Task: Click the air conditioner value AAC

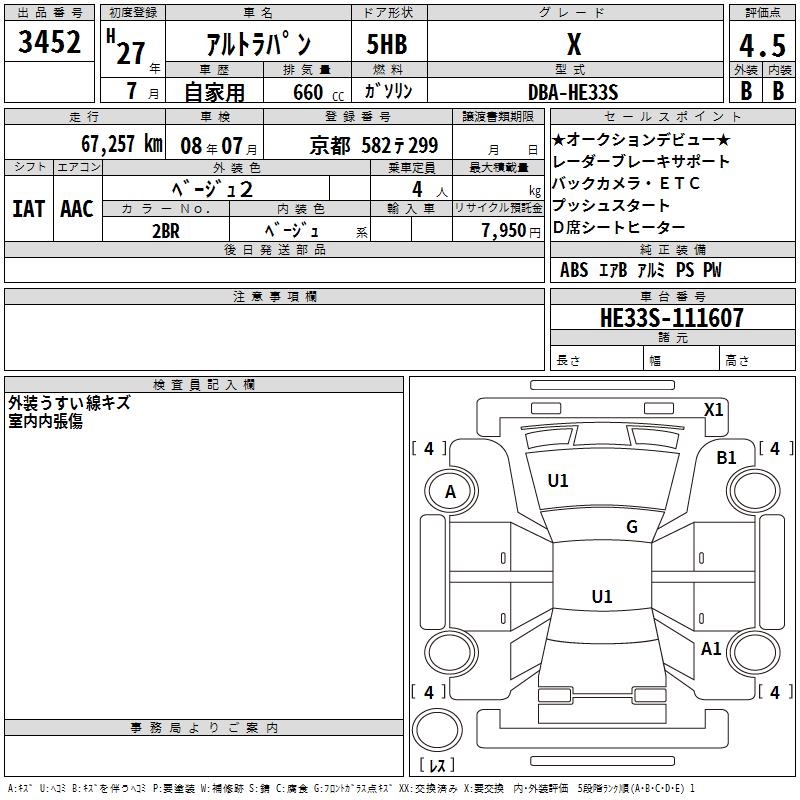Action: point(77,209)
